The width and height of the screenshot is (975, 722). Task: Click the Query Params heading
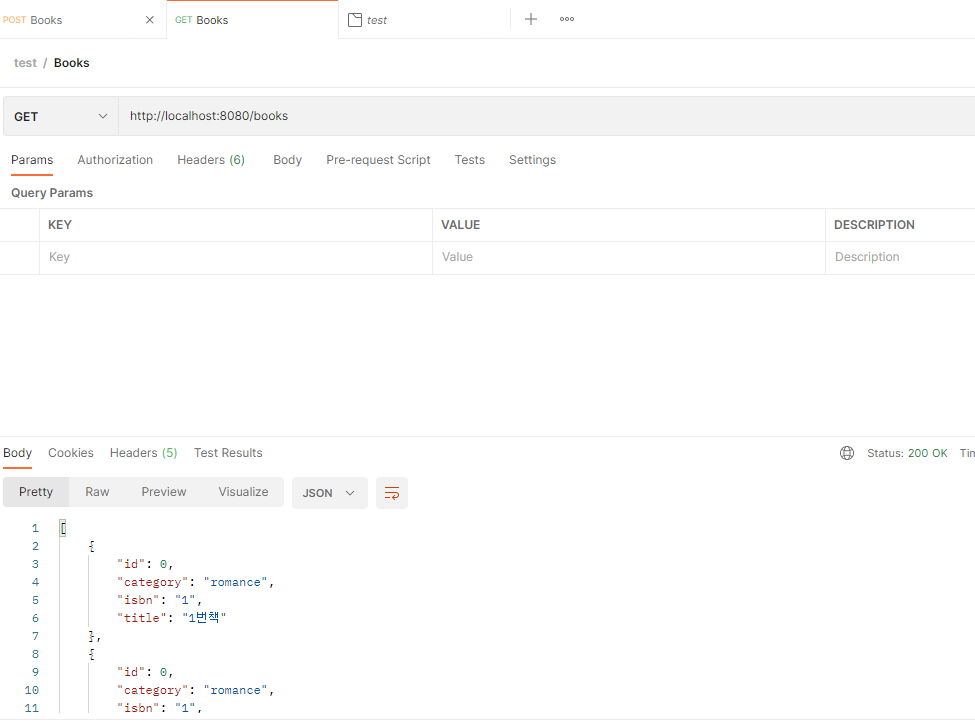(52, 193)
